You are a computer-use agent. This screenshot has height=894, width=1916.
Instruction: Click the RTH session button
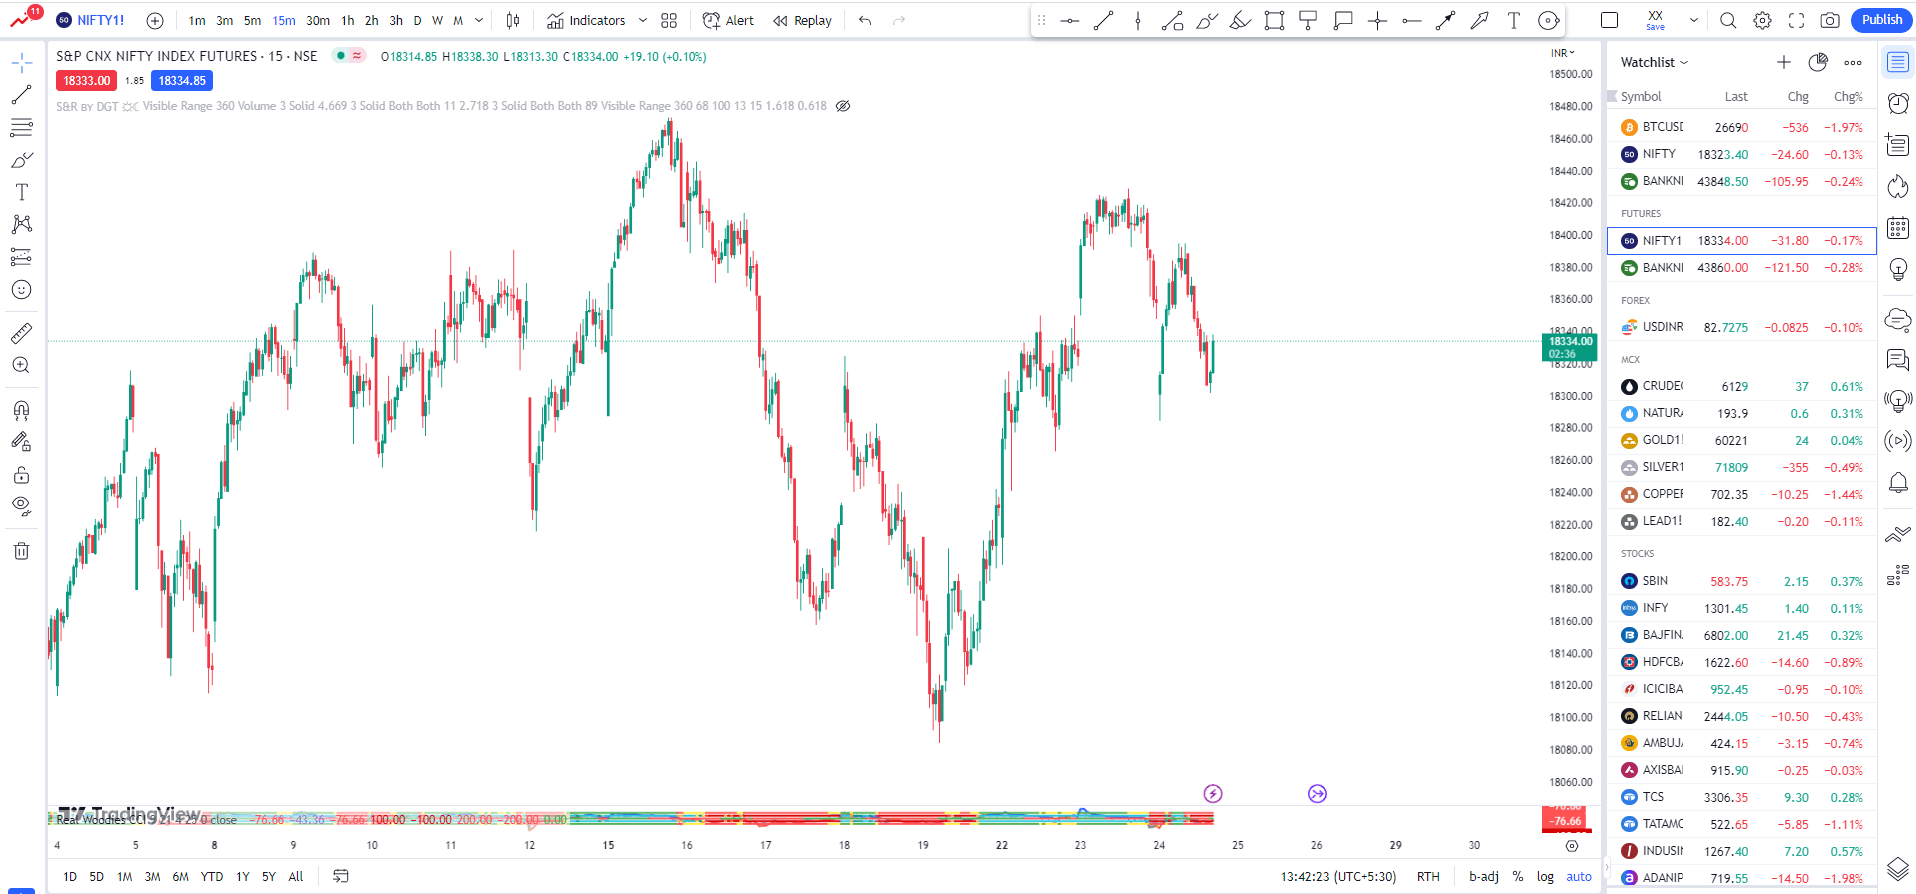tap(1428, 877)
